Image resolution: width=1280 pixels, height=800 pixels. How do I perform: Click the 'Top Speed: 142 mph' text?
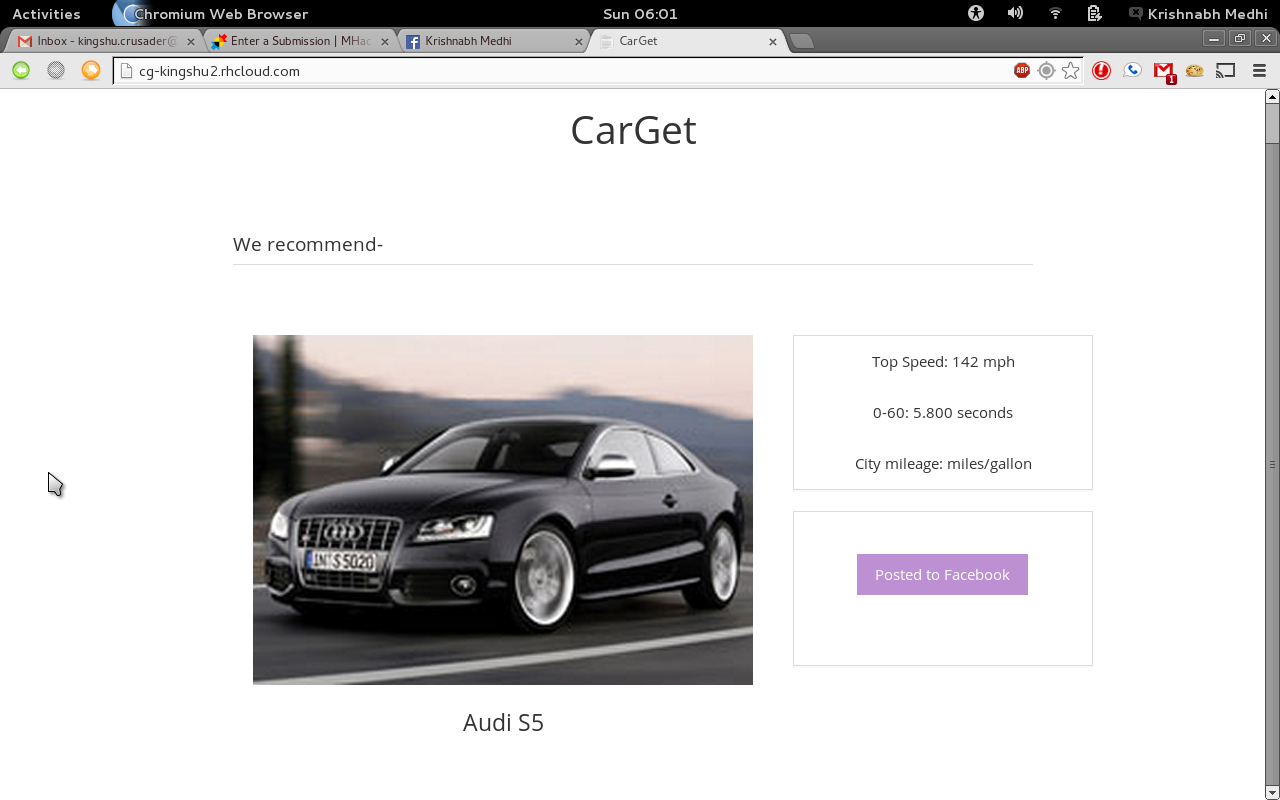point(943,362)
